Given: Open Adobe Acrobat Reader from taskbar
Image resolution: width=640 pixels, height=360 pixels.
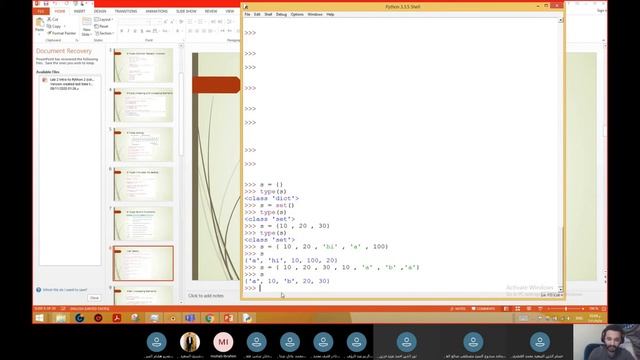Looking at the screenshot, I should tap(117, 318).
